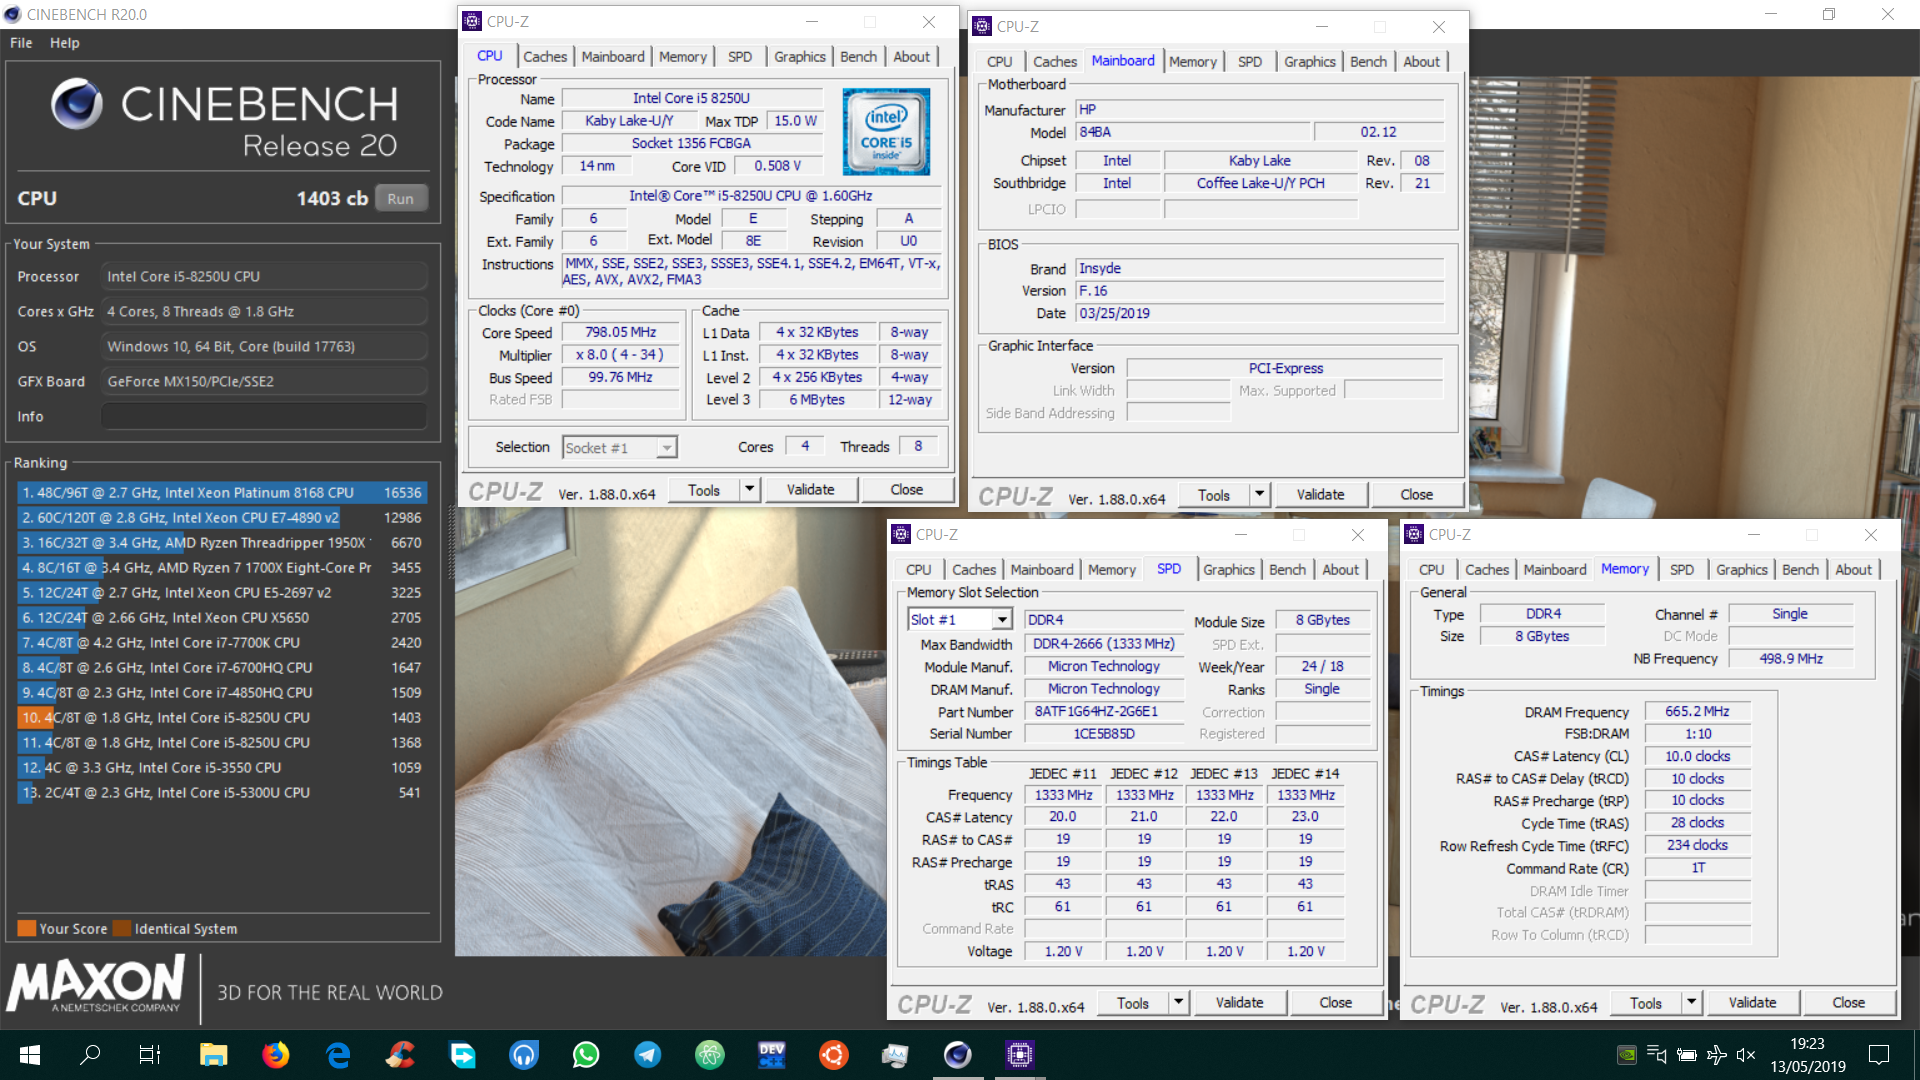Click the GFX Board GeForce MX150 field

tap(264, 382)
